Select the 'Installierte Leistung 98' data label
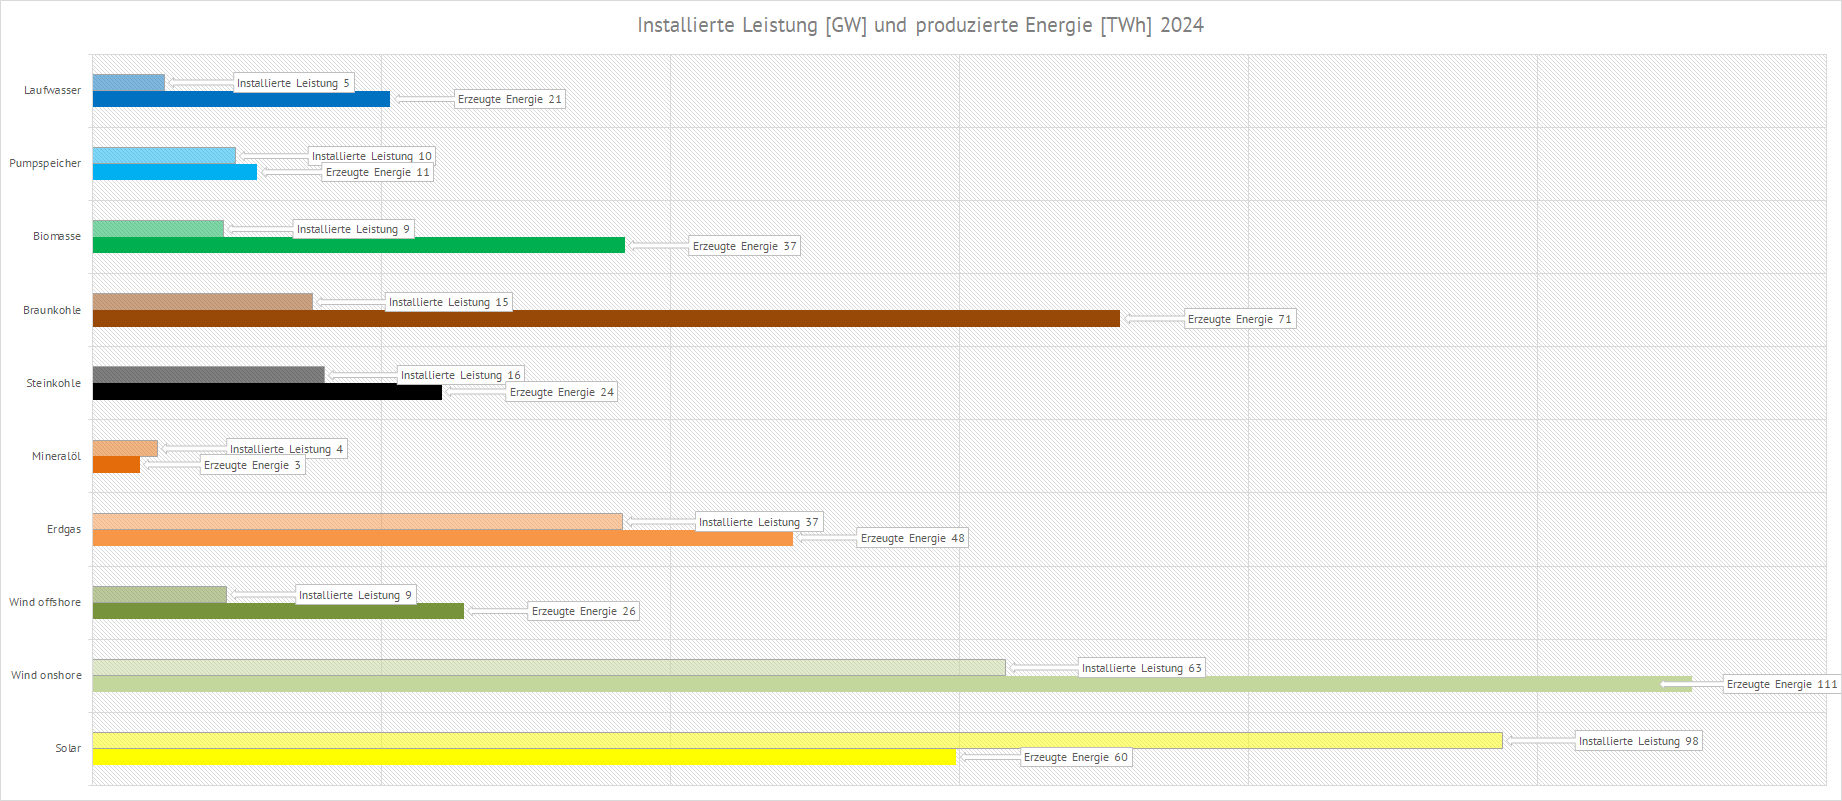Image resolution: width=1842 pixels, height=801 pixels. 1637,741
